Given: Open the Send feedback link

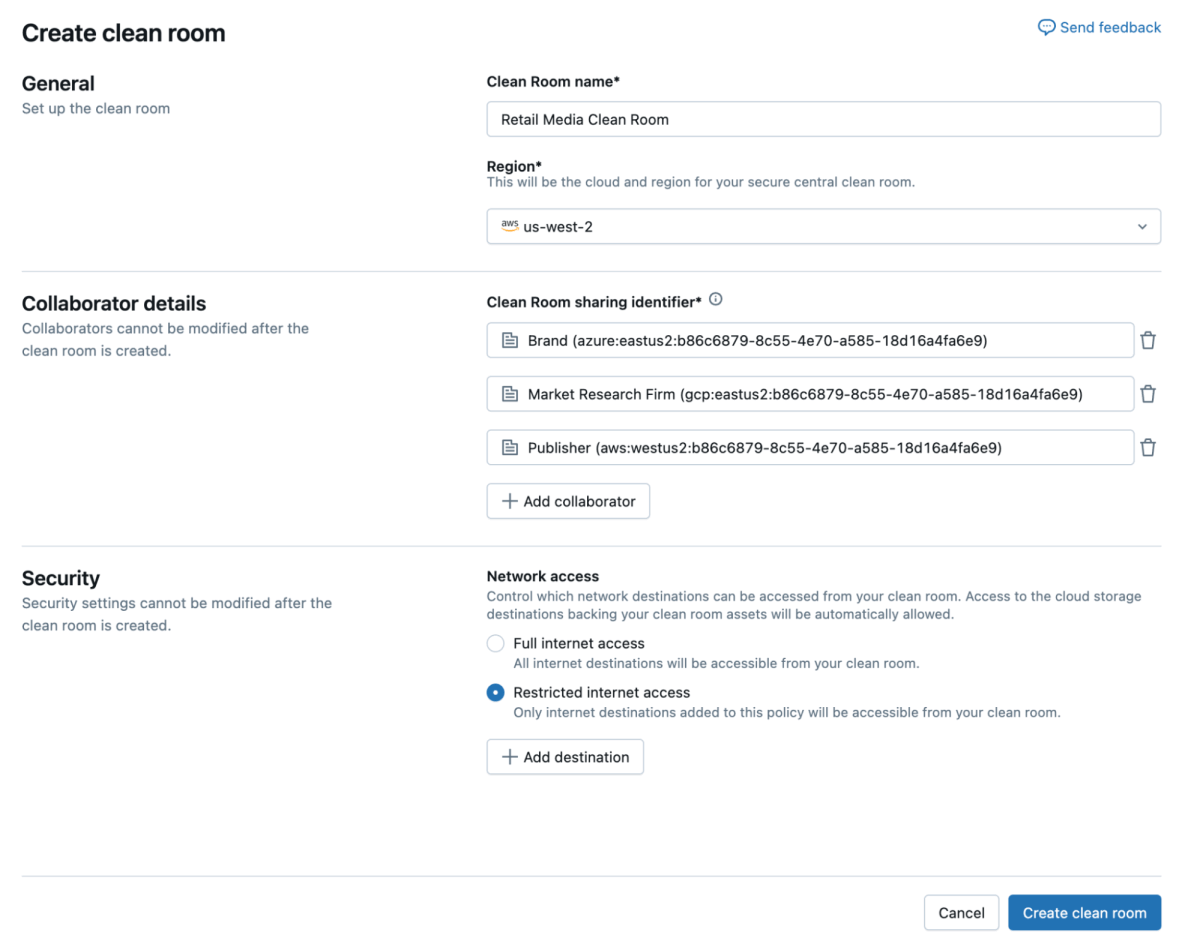Looking at the screenshot, I should coord(1110,28).
